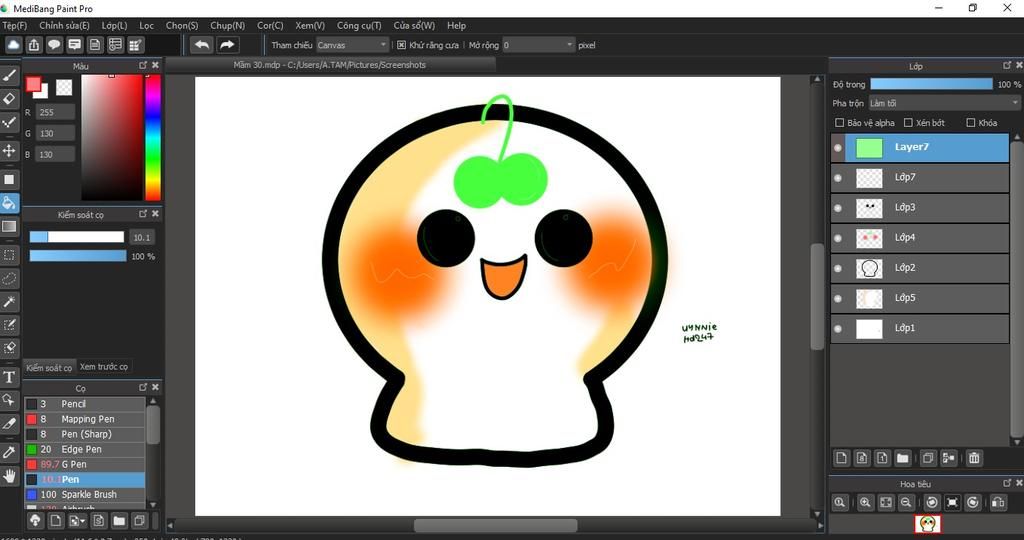Select the Hand pan tool
Screen dimensions: 1024x540
pyautogui.click(x=9, y=475)
